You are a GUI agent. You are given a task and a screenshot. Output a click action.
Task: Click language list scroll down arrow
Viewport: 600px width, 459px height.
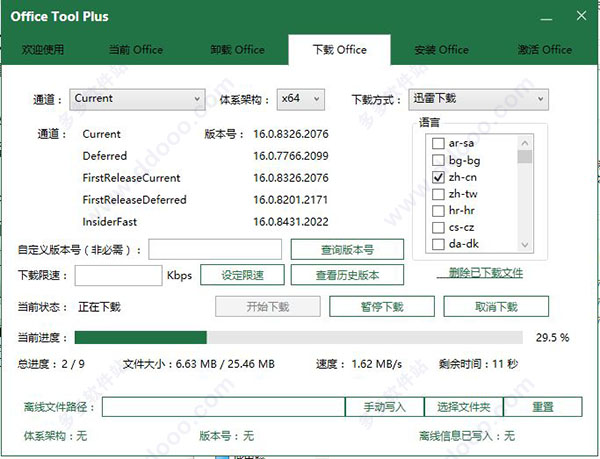[525, 245]
